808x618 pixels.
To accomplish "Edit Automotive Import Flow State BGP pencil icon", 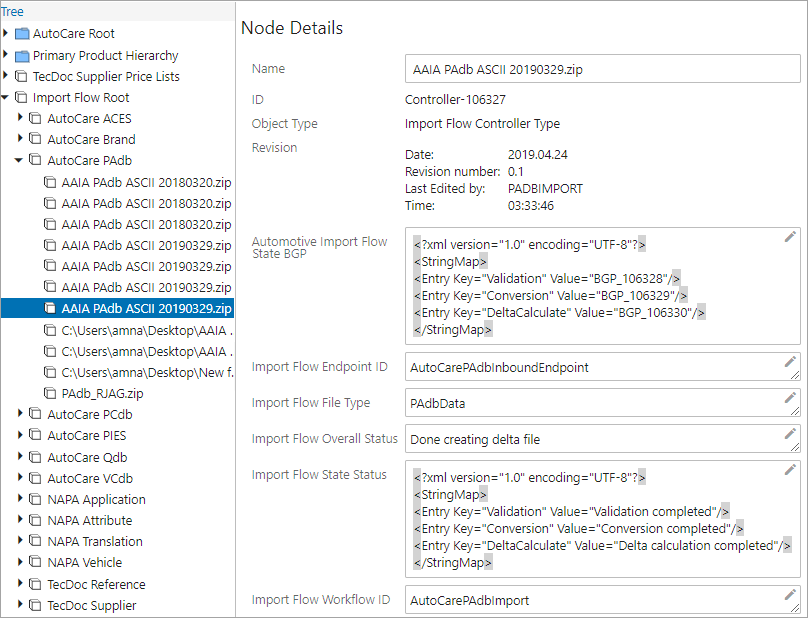I will 790,237.
